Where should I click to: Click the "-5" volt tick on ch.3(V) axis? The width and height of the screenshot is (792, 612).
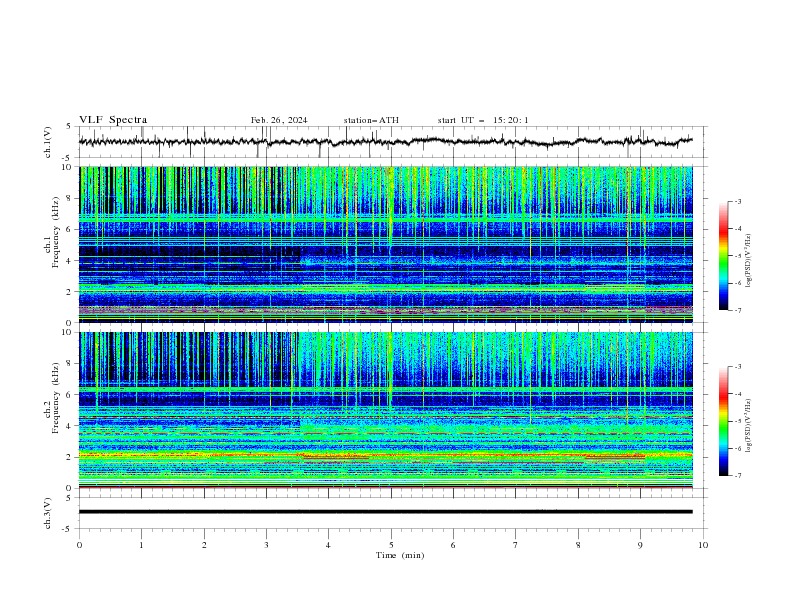68,529
